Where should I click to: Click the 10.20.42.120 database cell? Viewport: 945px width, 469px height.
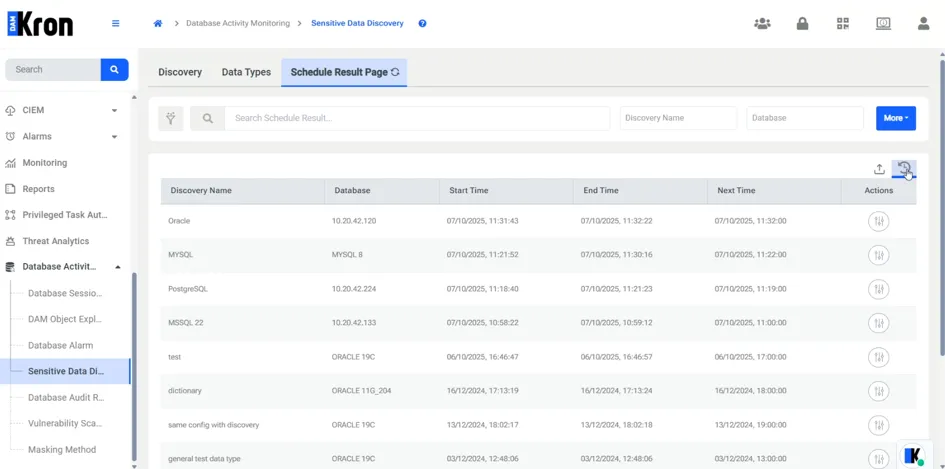(x=354, y=221)
